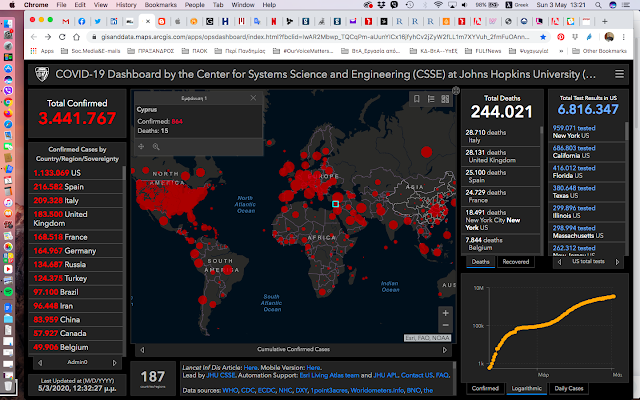This screenshot has width=640, height=400.
Task: Previous admin level arrow beside Admin0
Action: click(x=40, y=362)
